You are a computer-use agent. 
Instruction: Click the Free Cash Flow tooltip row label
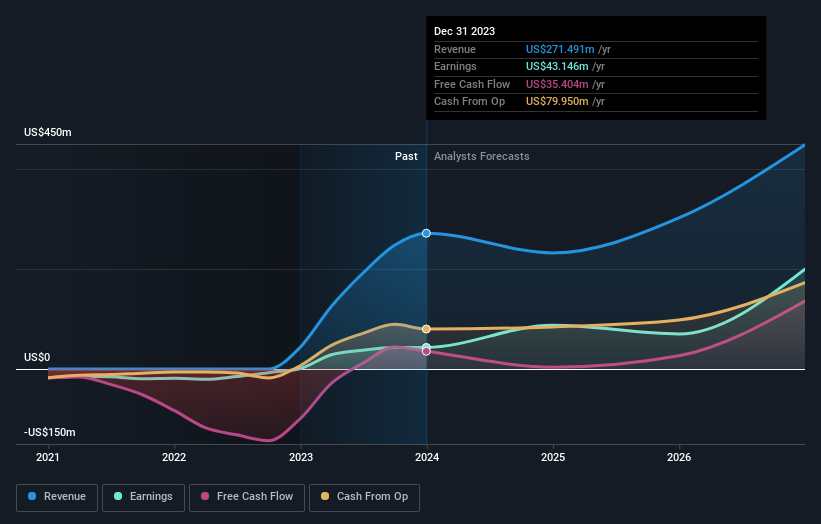coord(472,84)
